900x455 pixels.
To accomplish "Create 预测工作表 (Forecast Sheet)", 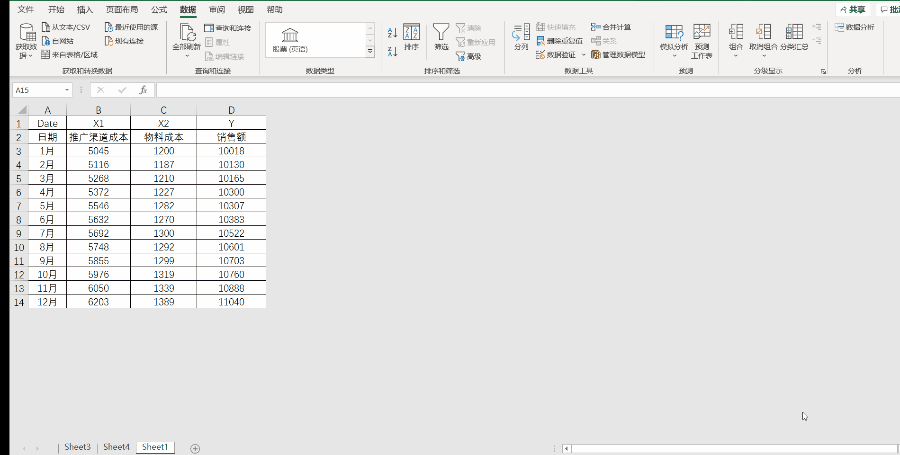I will click(701, 40).
